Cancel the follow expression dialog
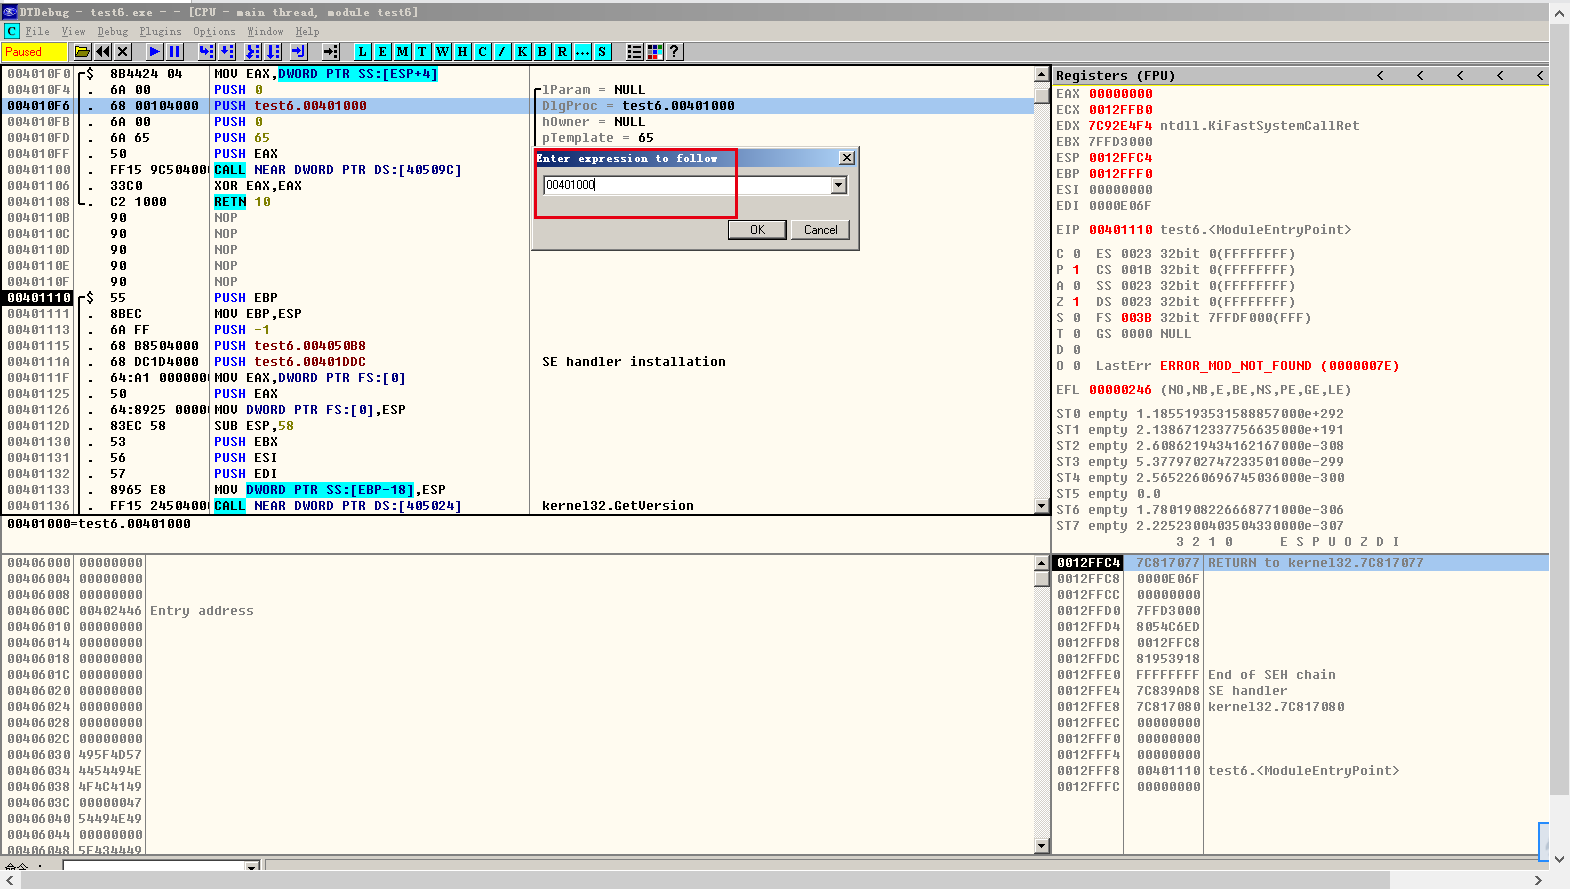The width and height of the screenshot is (1570, 889). [x=820, y=230]
